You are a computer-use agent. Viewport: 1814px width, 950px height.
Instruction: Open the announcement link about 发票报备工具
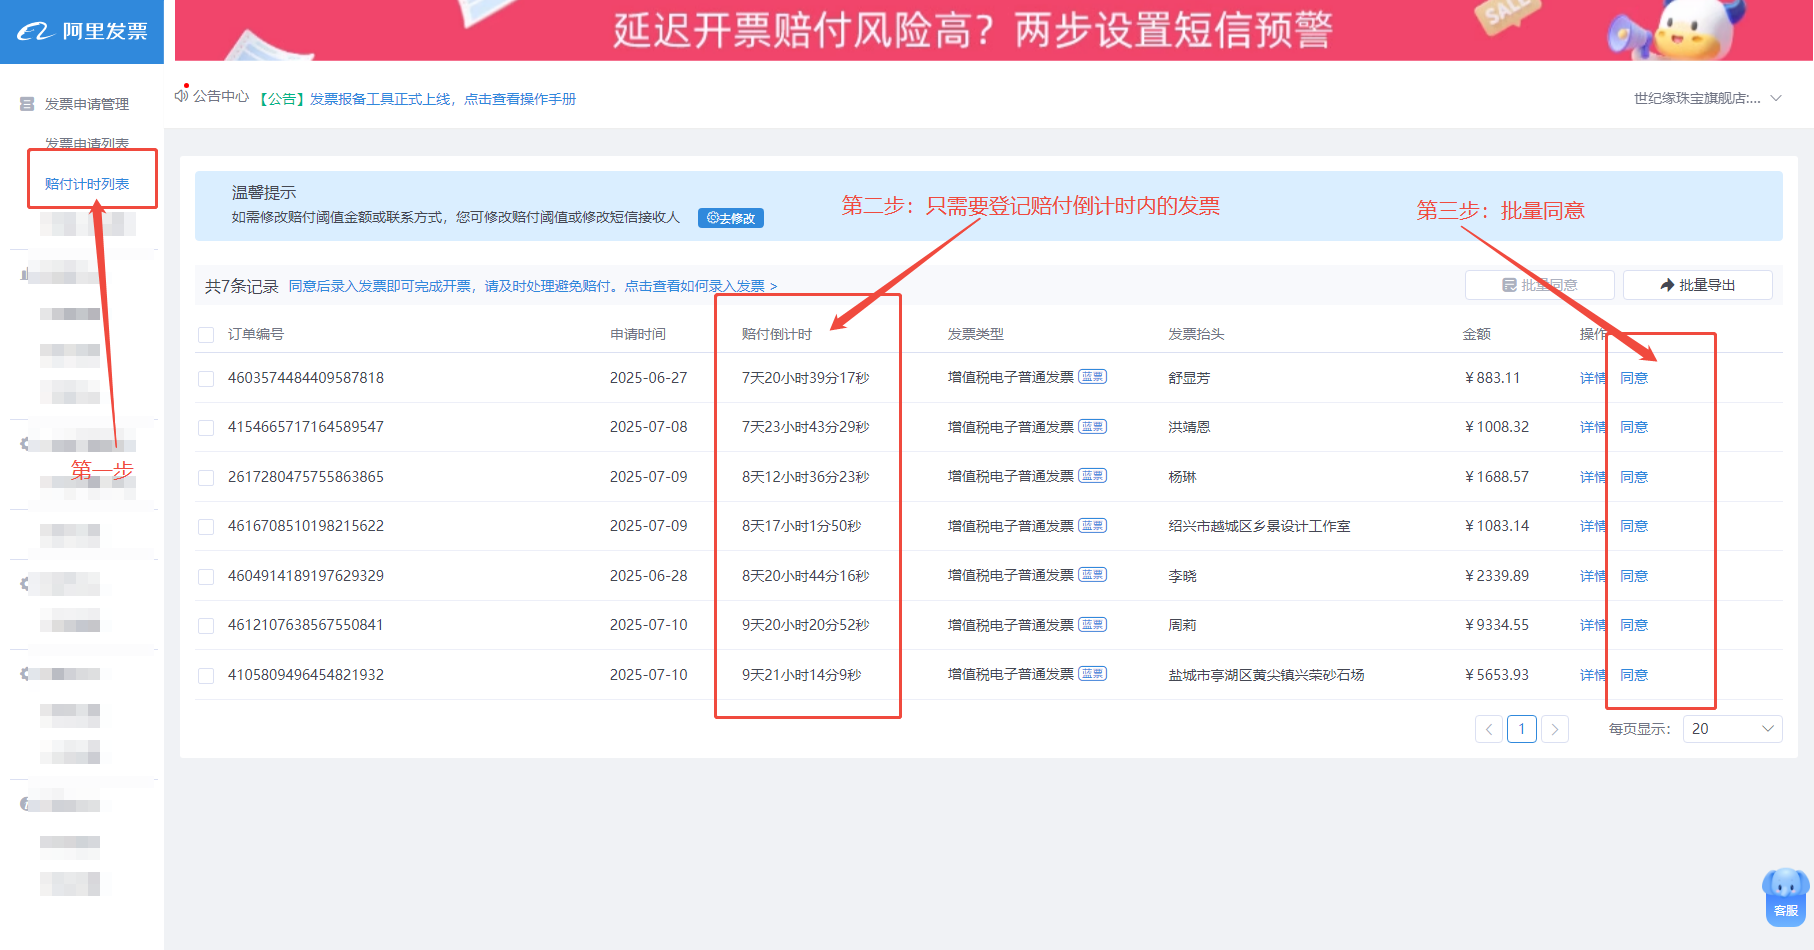(x=442, y=99)
